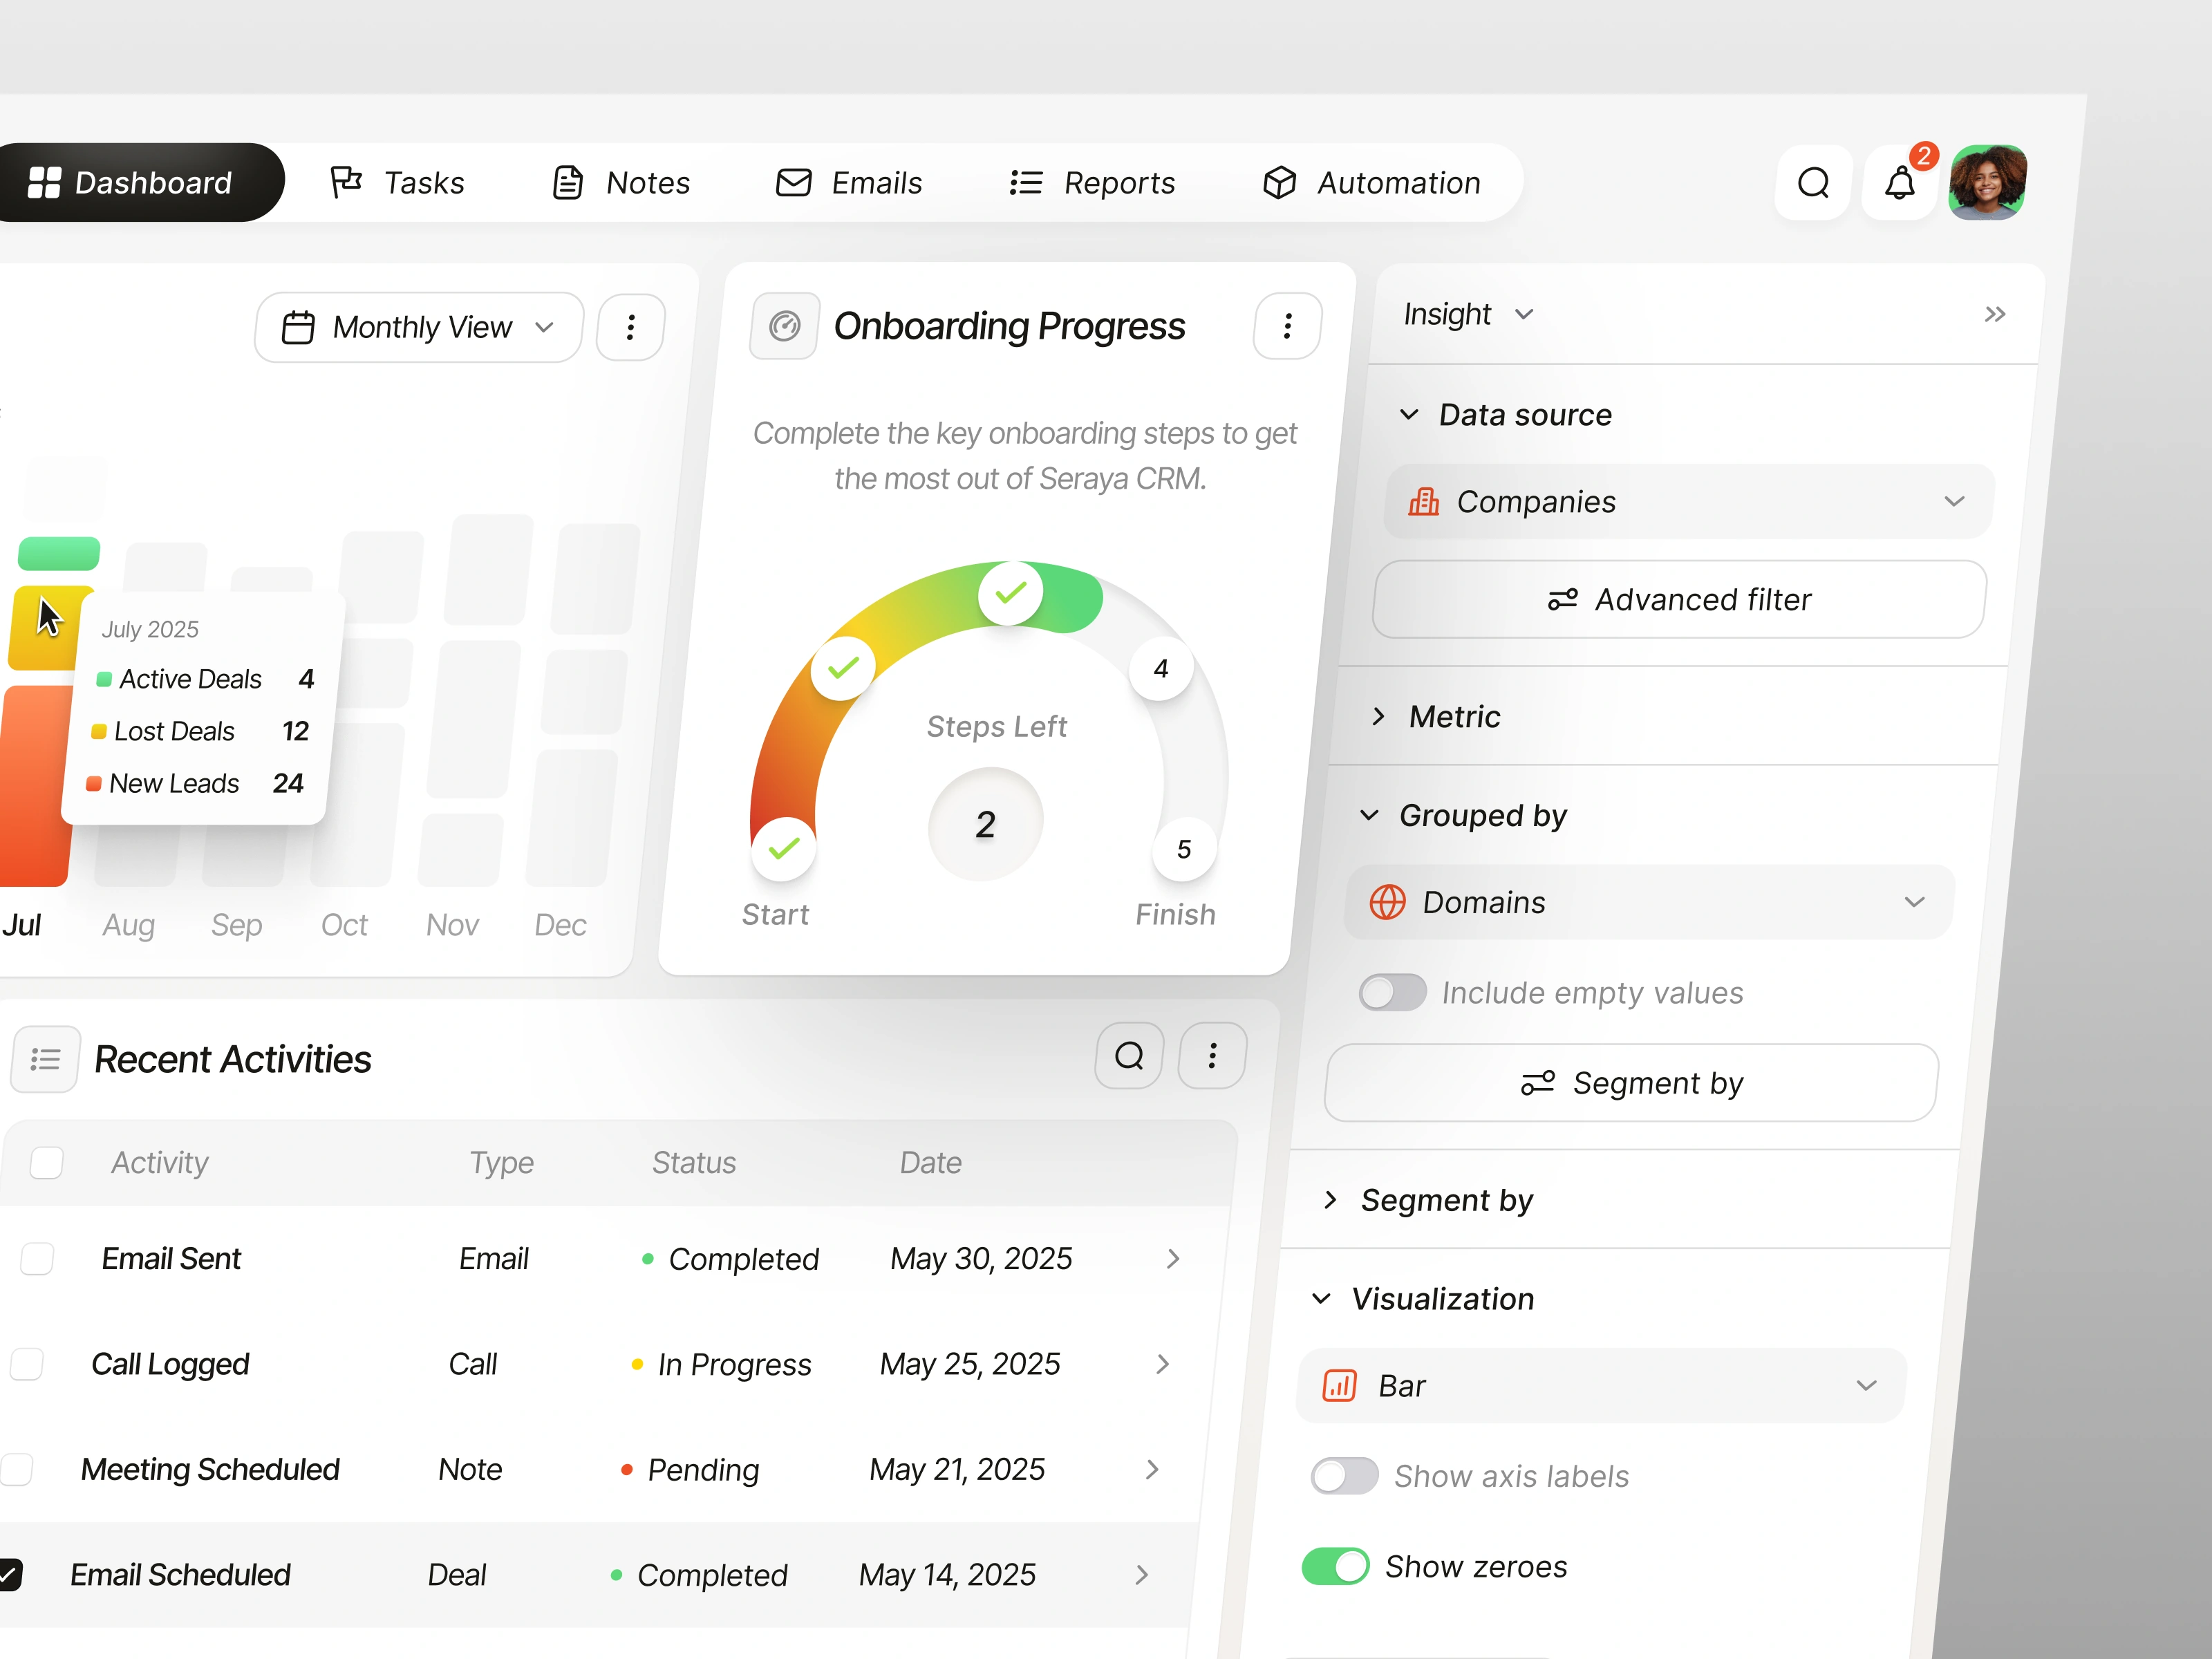Switch to the Reports tab
This screenshot has width=2212, height=1659.
tap(1092, 182)
